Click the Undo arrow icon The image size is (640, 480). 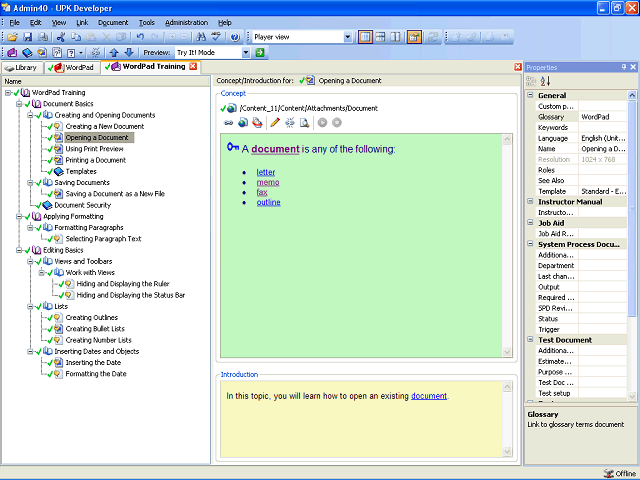(x=140, y=37)
